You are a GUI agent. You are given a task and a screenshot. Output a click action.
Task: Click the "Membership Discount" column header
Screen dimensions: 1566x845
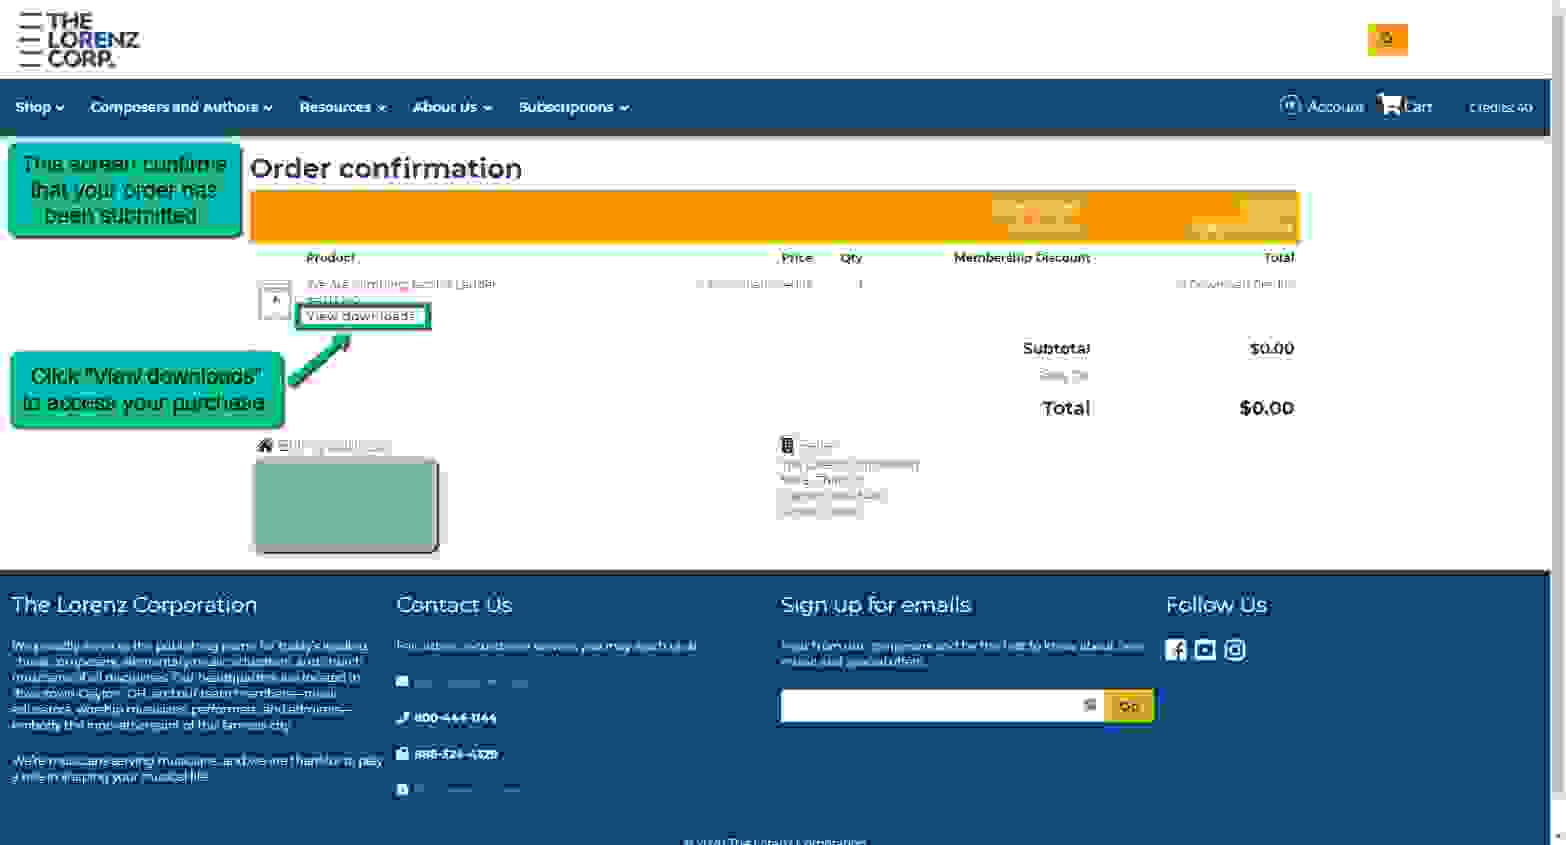click(x=1022, y=257)
